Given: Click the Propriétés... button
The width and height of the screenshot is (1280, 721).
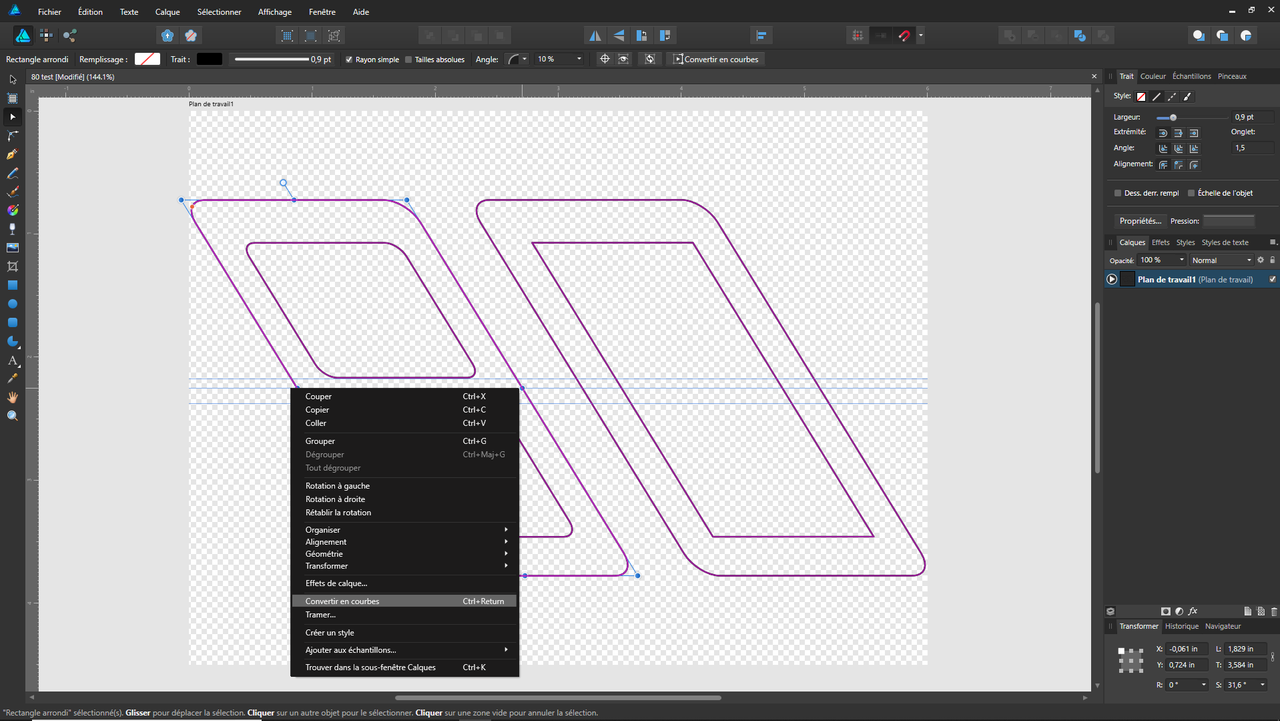Looking at the screenshot, I should point(1140,220).
